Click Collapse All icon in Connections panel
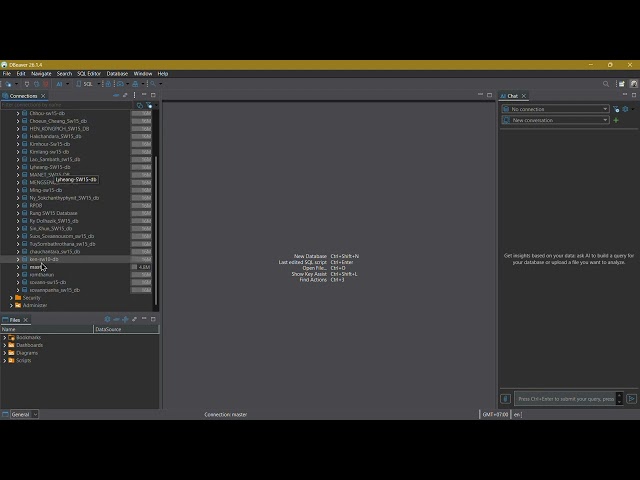This screenshot has height=480, width=640. click(x=116, y=96)
